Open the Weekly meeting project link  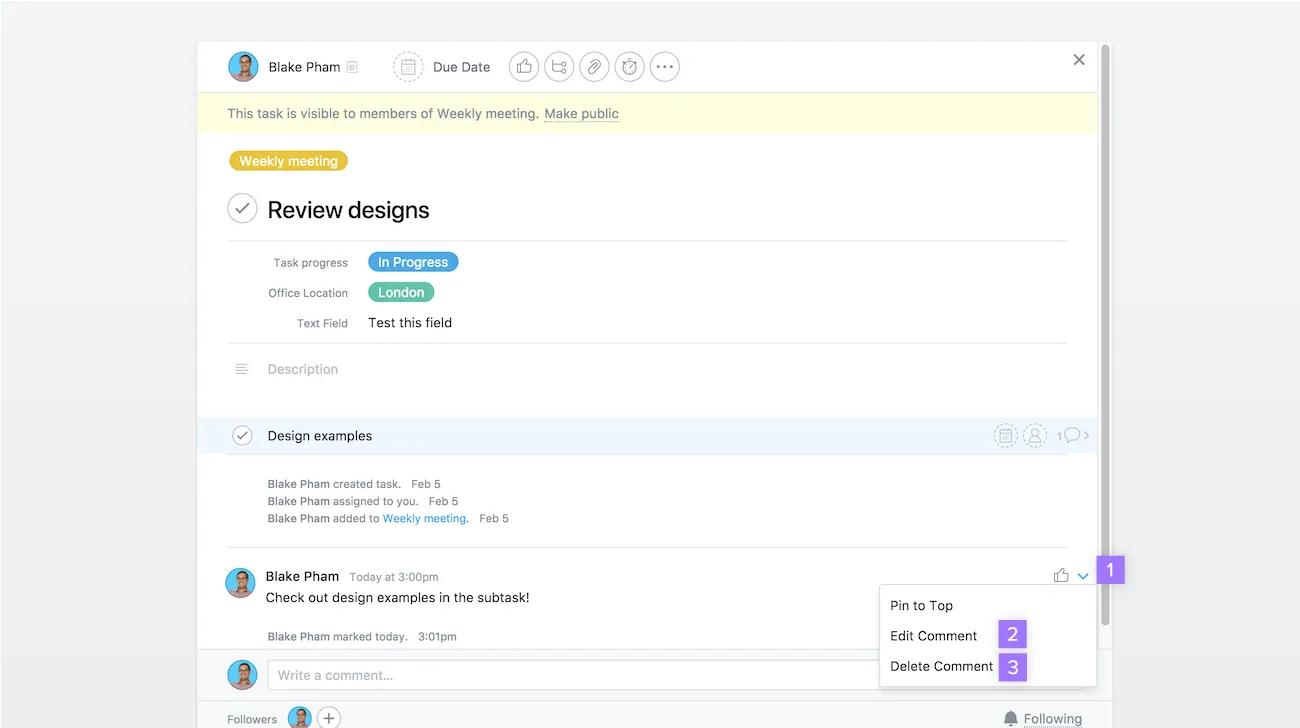pyautogui.click(x=425, y=518)
